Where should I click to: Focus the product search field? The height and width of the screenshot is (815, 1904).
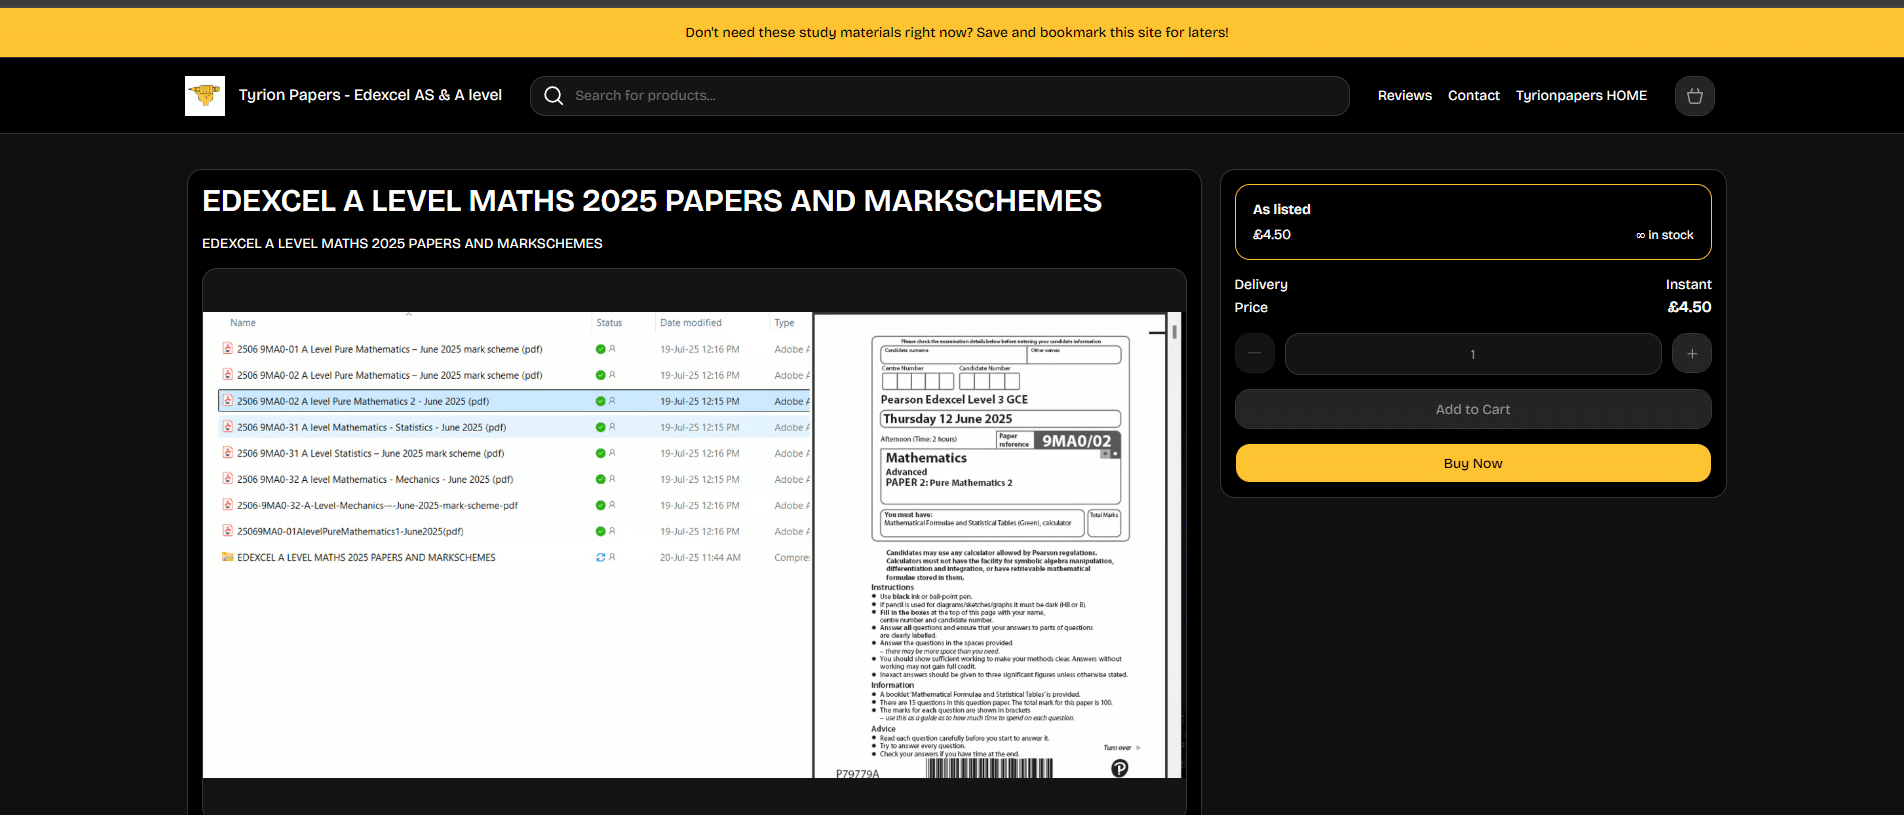pyautogui.click(x=950, y=96)
